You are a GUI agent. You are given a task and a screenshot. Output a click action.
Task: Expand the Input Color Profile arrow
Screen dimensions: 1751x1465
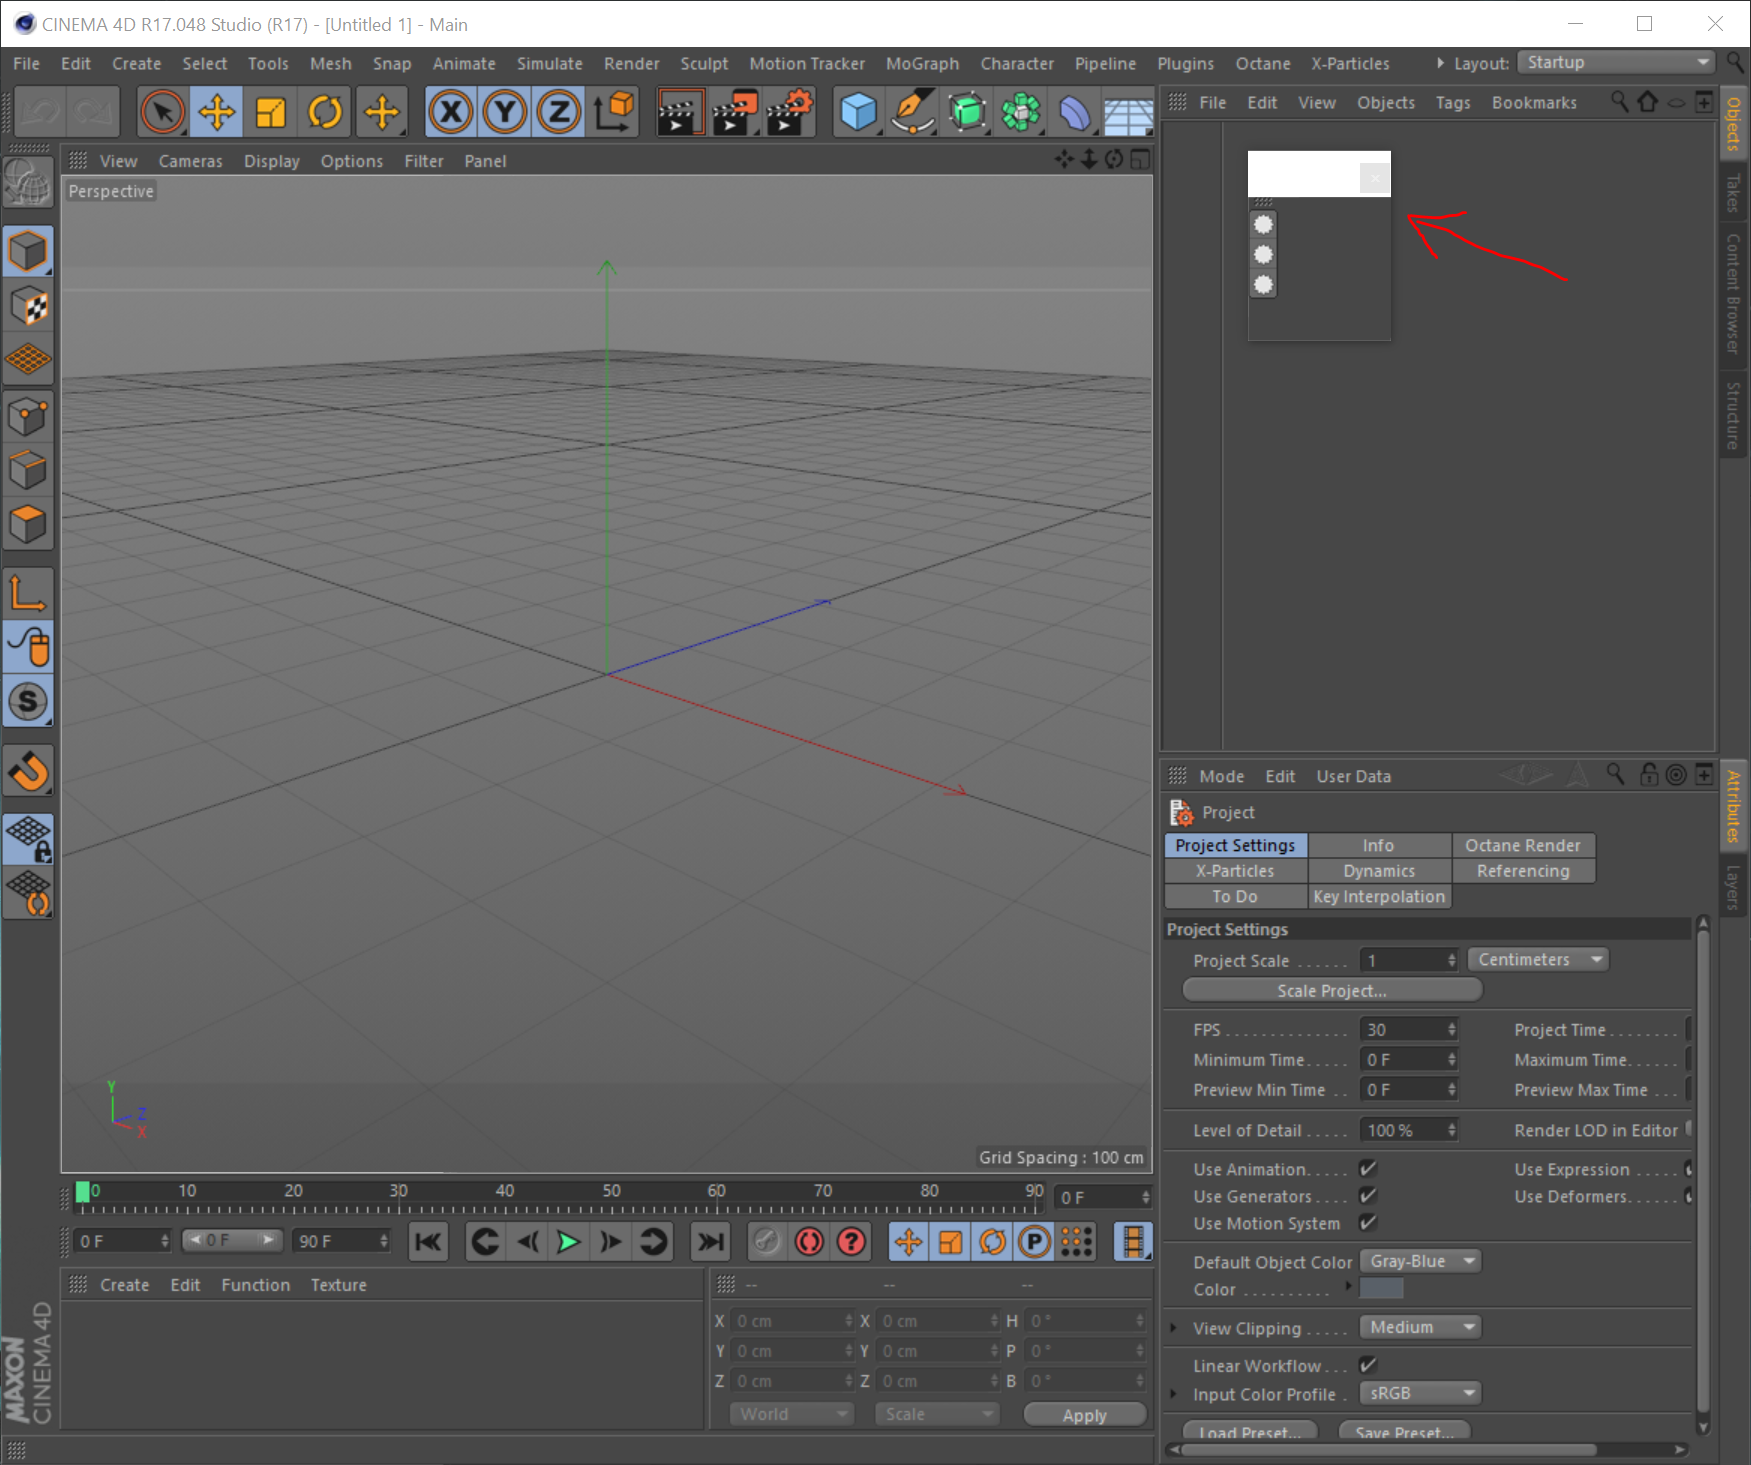coord(1174,1394)
